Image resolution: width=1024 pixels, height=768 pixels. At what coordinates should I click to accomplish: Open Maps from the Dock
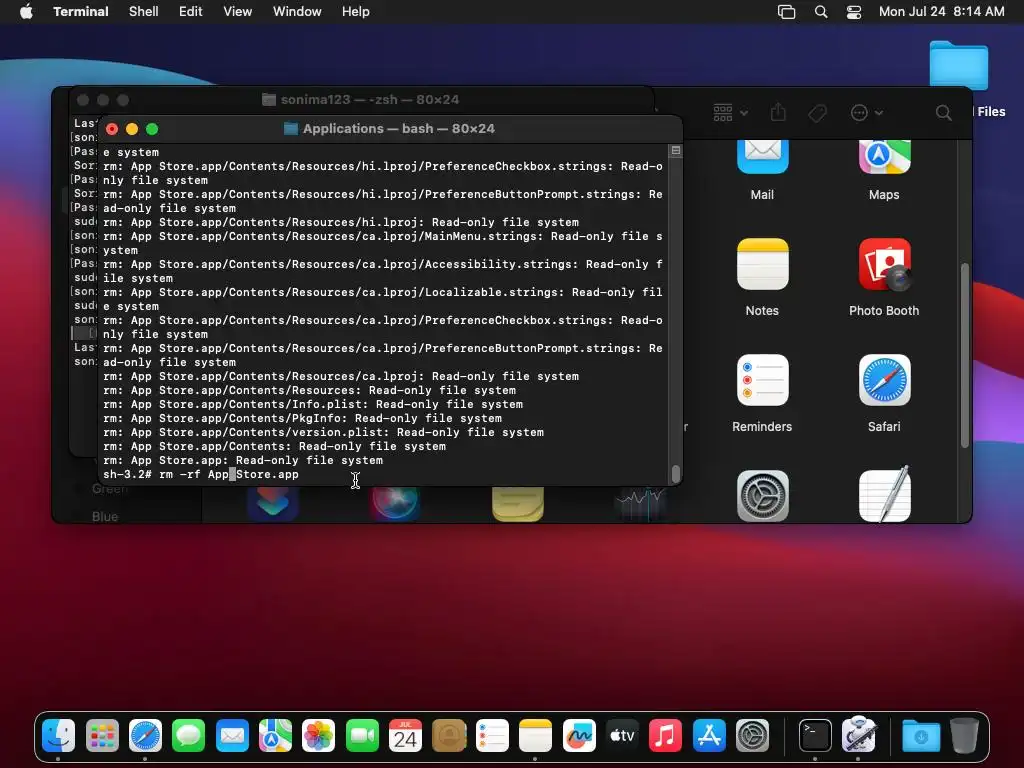275,735
